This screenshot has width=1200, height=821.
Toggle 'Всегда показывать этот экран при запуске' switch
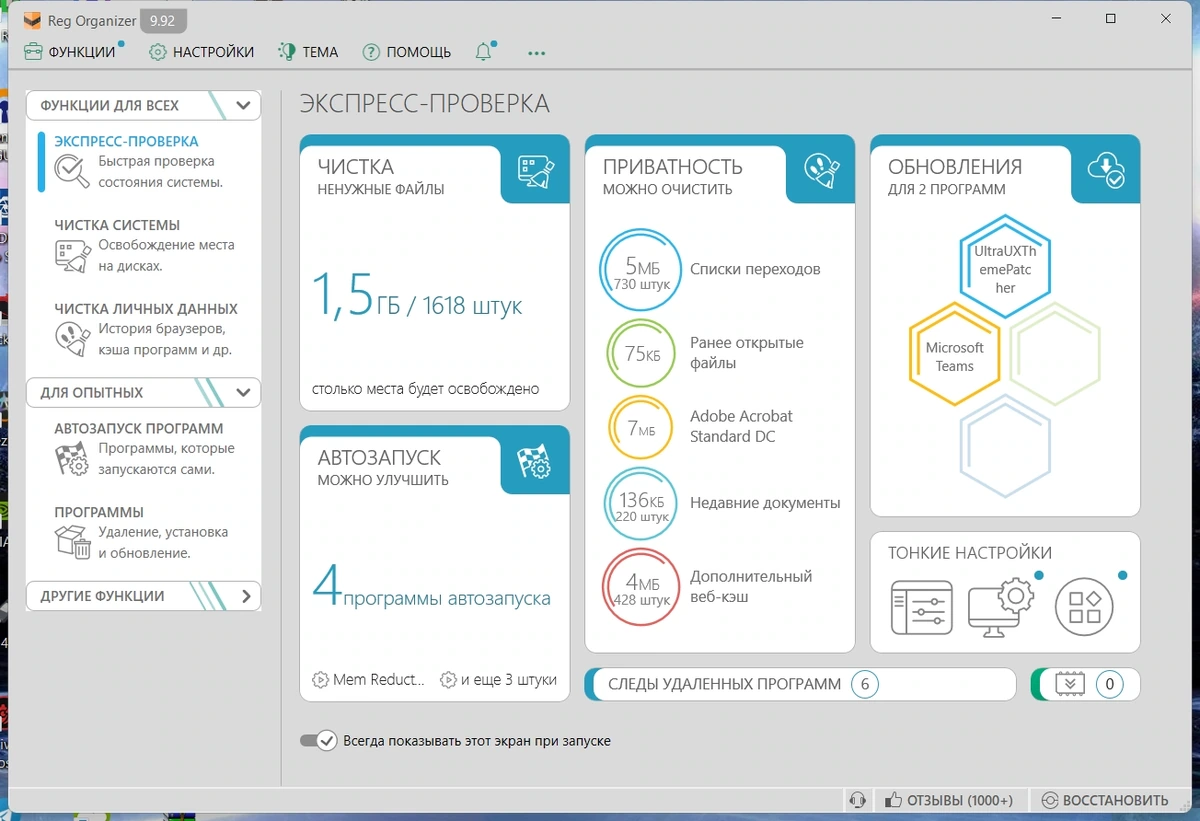coord(319,741)
